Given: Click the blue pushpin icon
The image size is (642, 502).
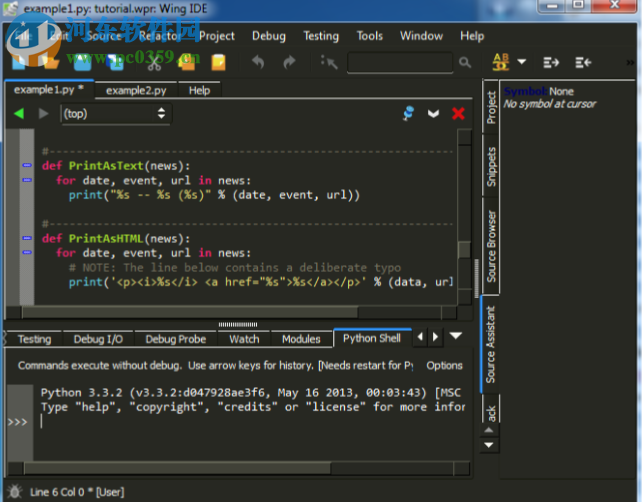Looking at the screenshot, I should click(408, 113).
